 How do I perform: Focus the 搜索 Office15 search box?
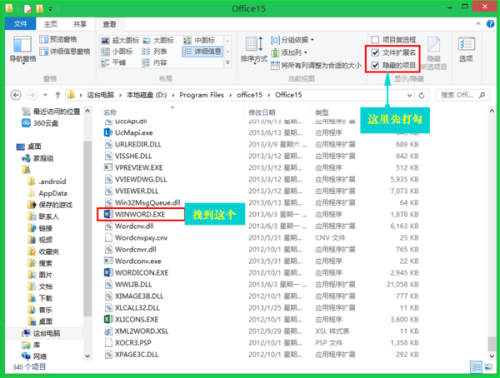[x=462, y=95]
